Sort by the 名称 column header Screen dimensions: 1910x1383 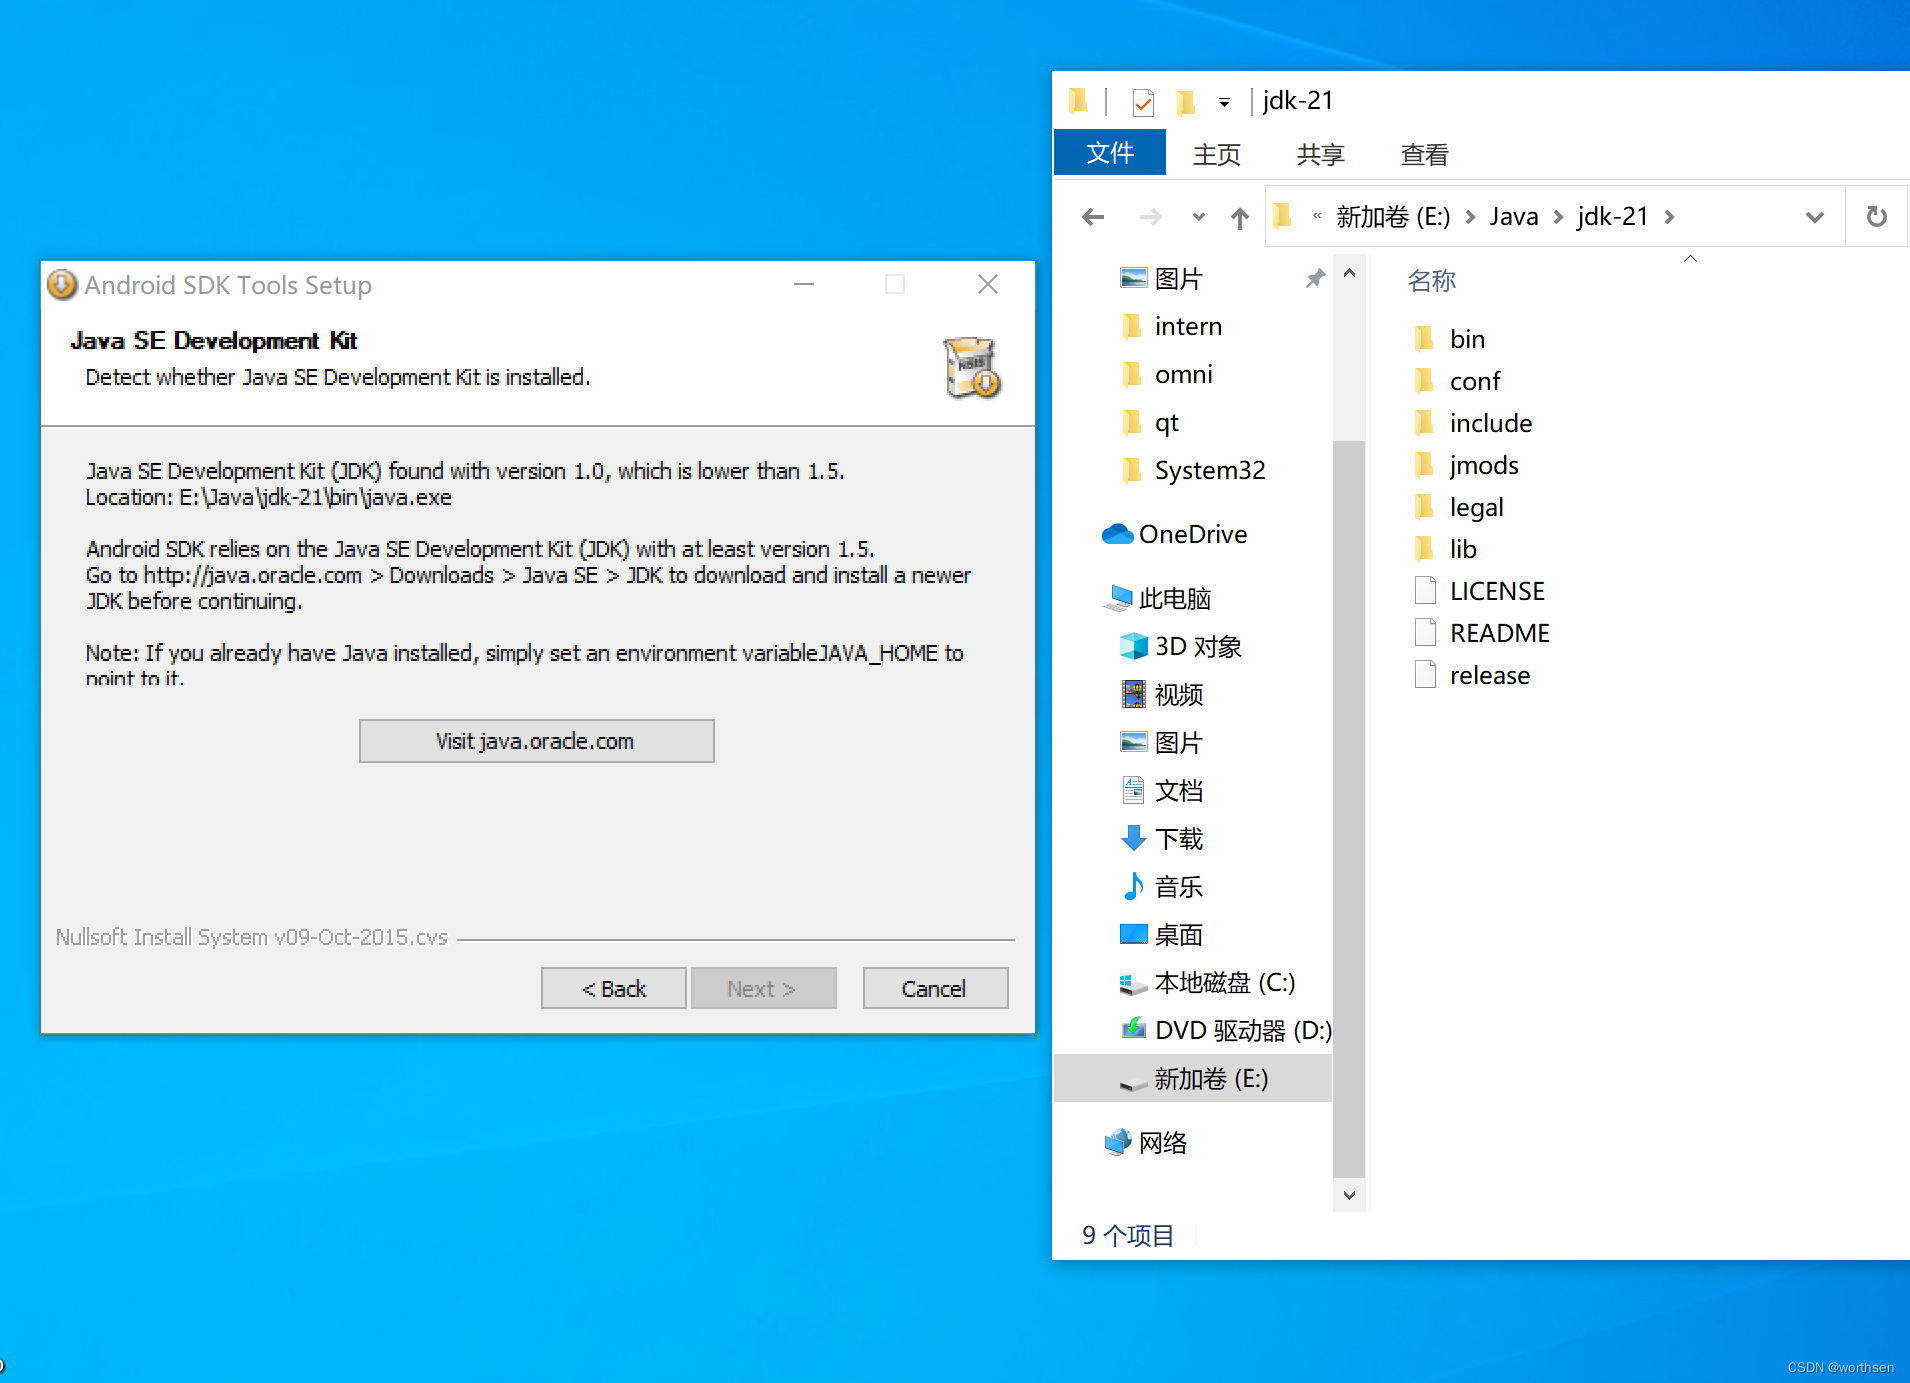1431,280
